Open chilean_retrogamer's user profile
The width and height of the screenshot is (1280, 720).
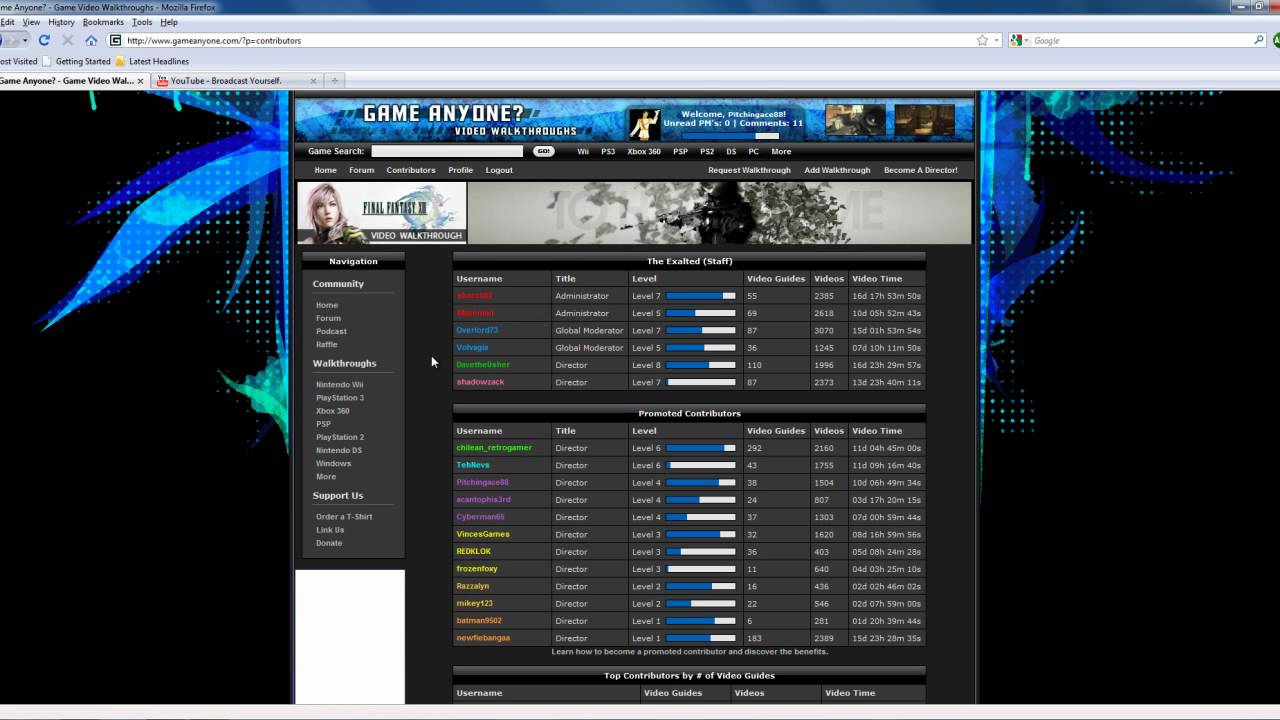494,448
